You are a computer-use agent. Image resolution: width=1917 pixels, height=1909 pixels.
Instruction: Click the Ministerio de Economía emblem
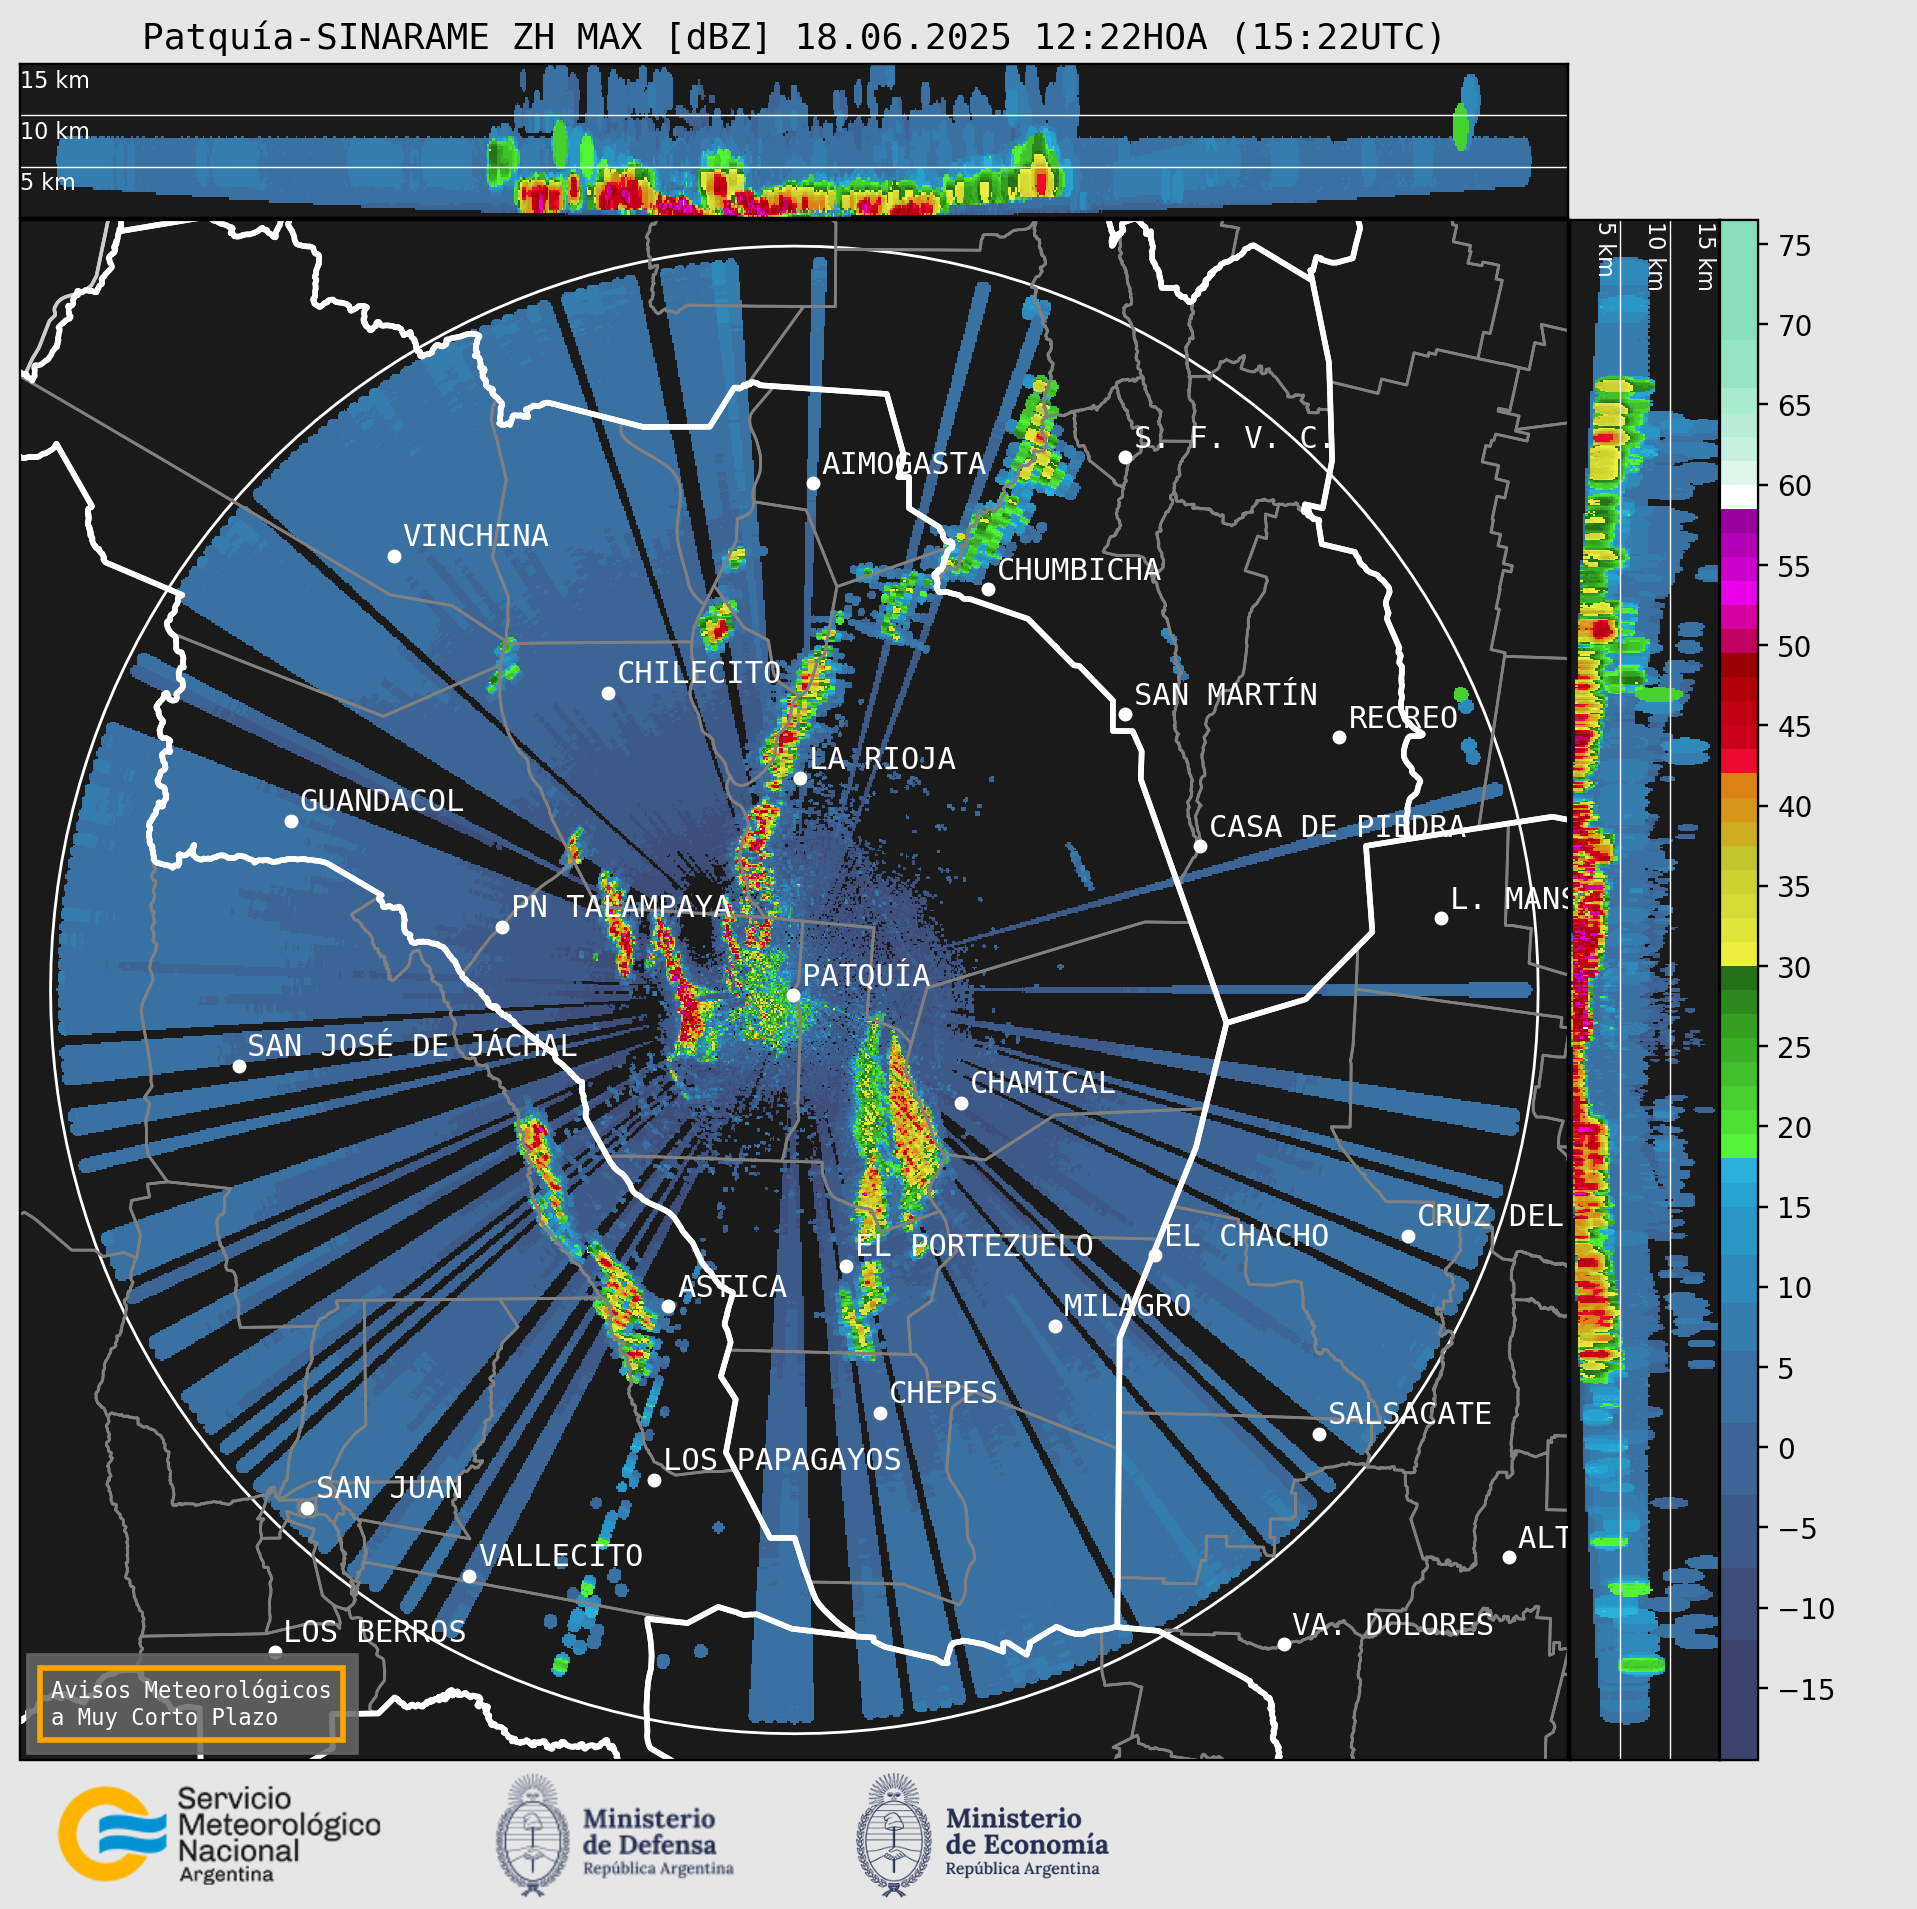click(x=893, y=1835)
